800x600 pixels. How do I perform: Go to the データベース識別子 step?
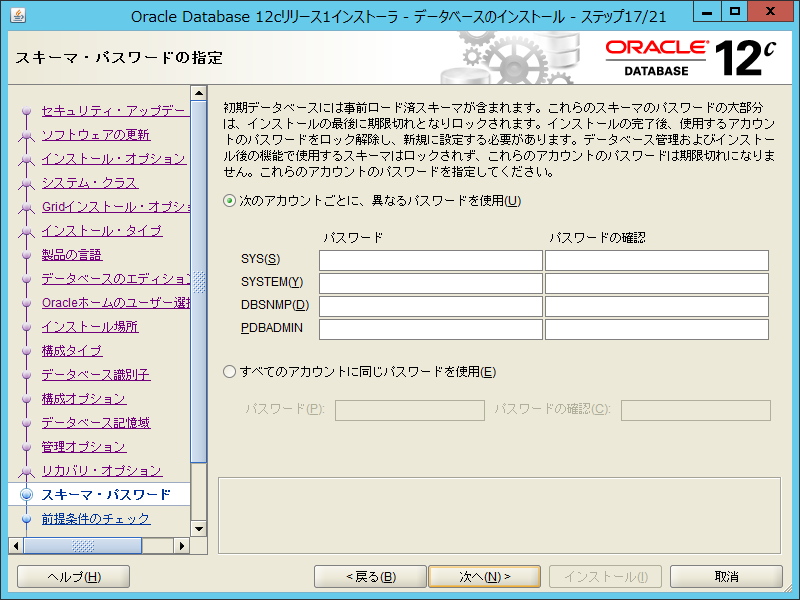(x=95, y=375)
